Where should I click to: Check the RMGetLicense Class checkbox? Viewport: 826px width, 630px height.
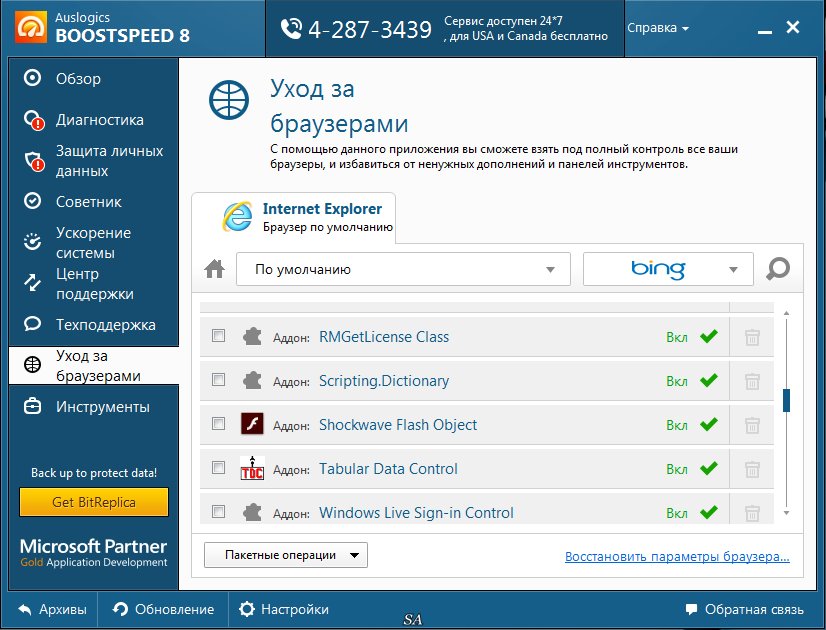click(x=218, y=336)
